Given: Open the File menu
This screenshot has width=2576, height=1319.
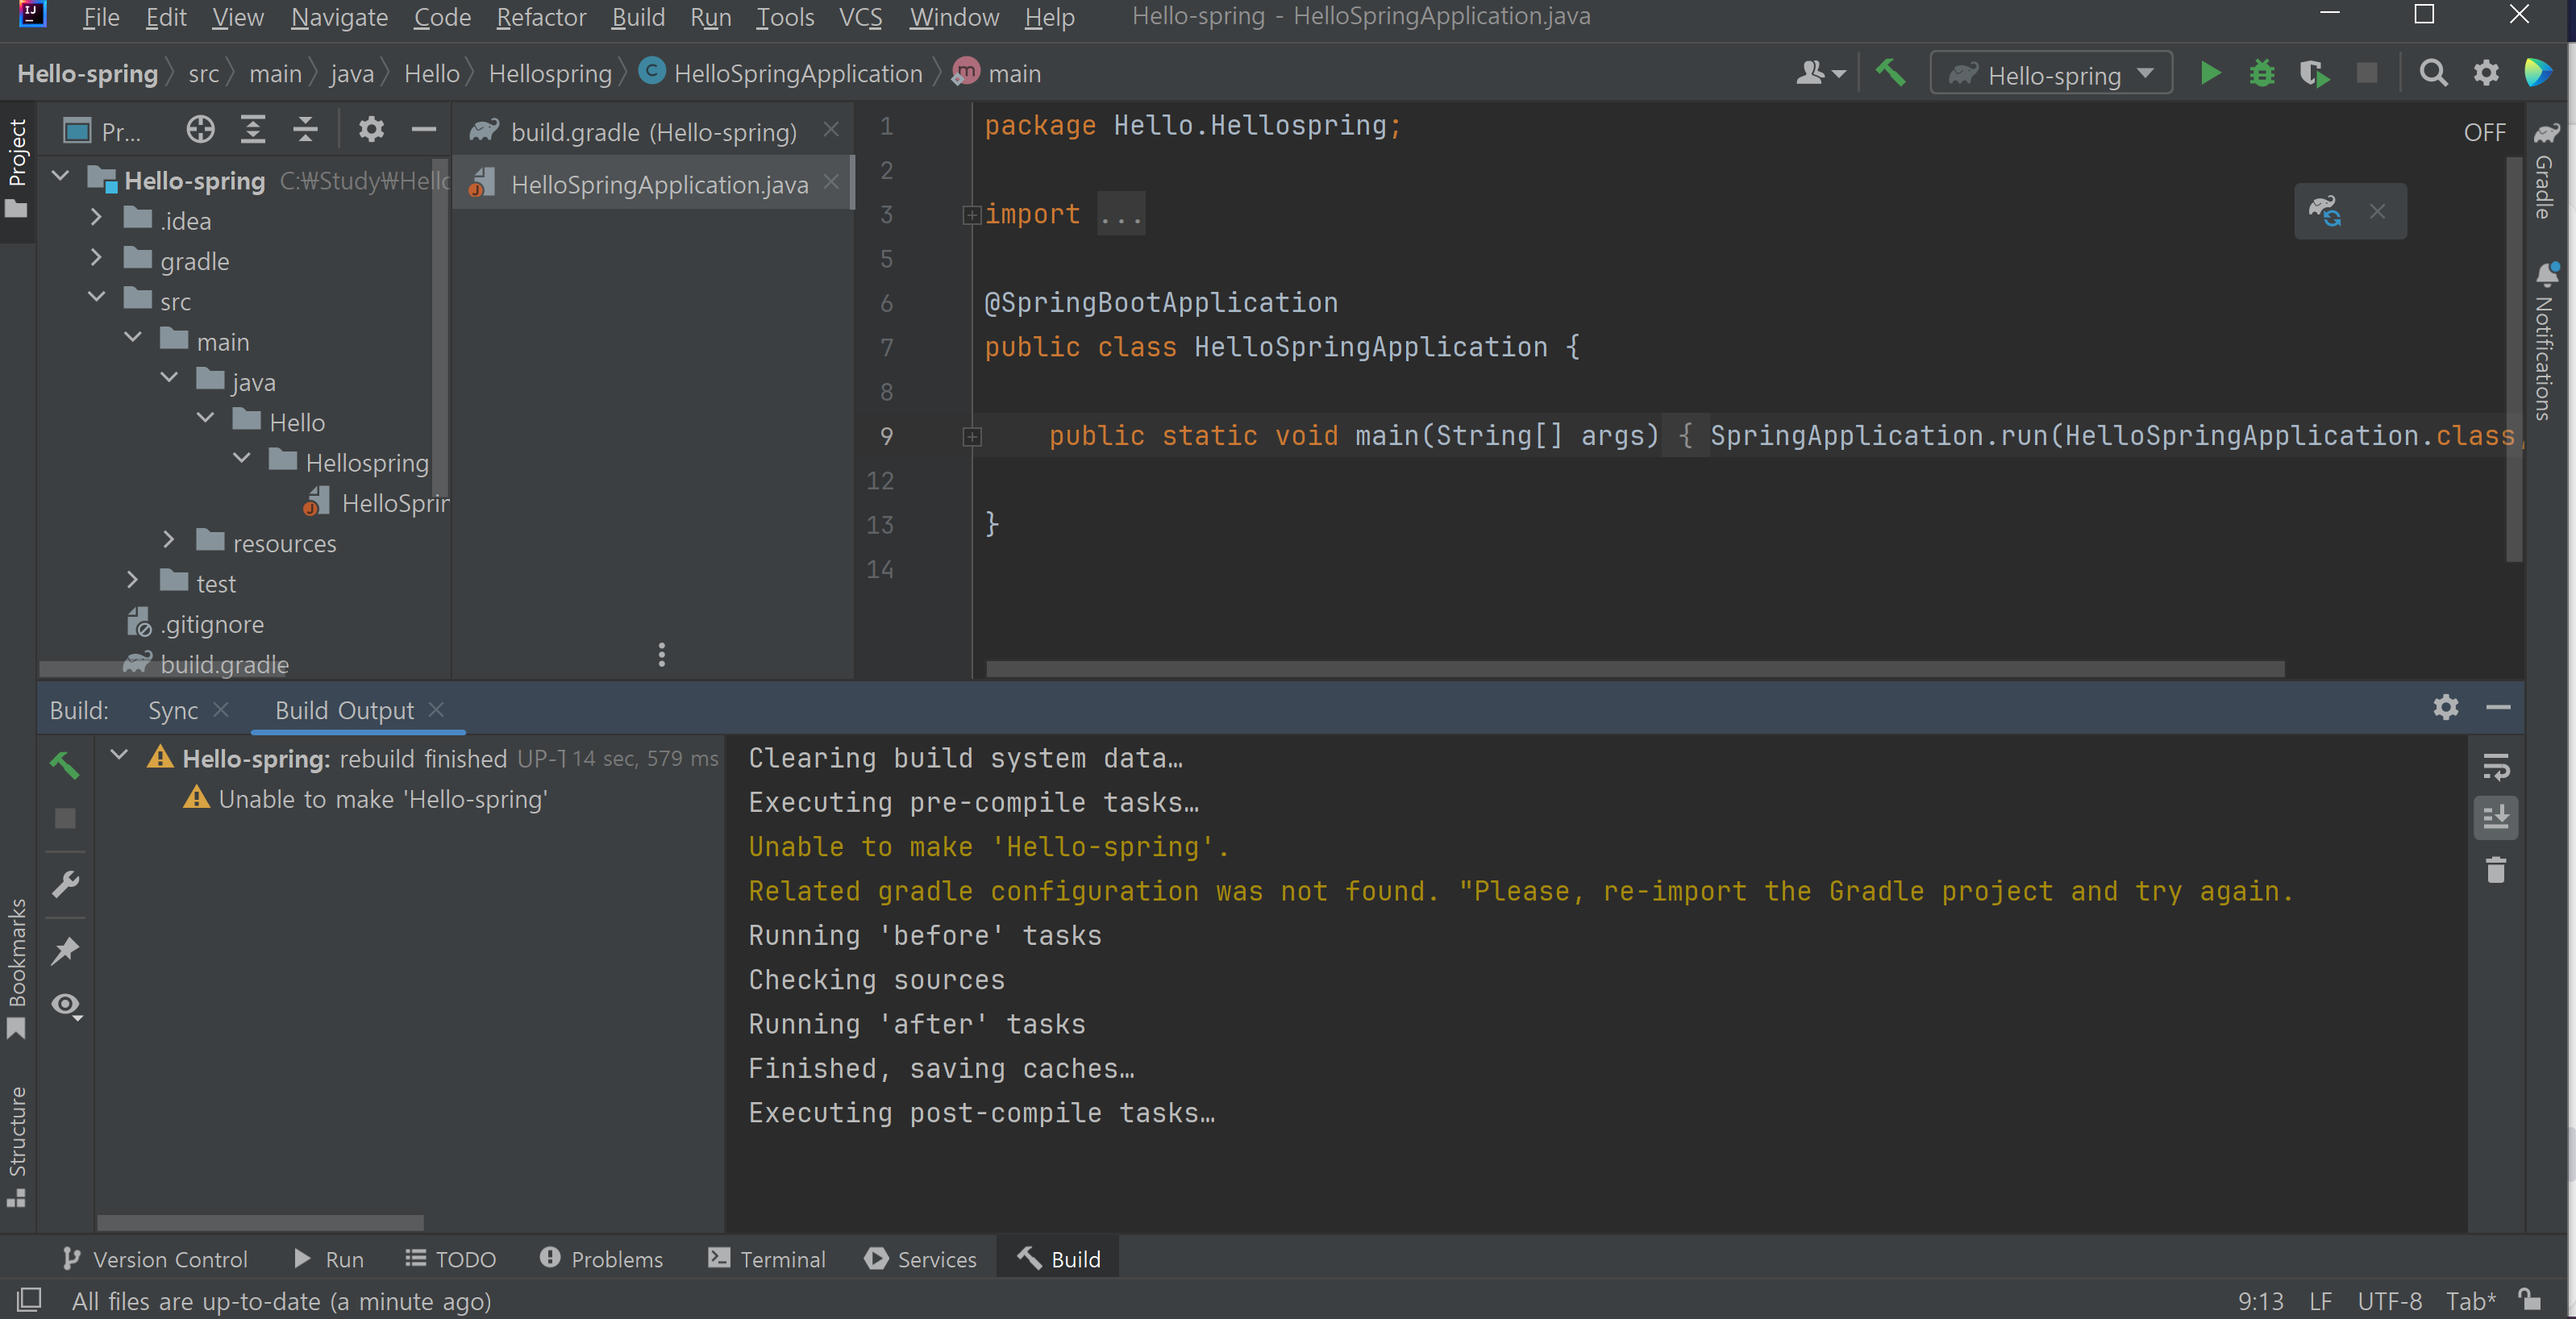Looking at the screenshot, I should point(101,17).
